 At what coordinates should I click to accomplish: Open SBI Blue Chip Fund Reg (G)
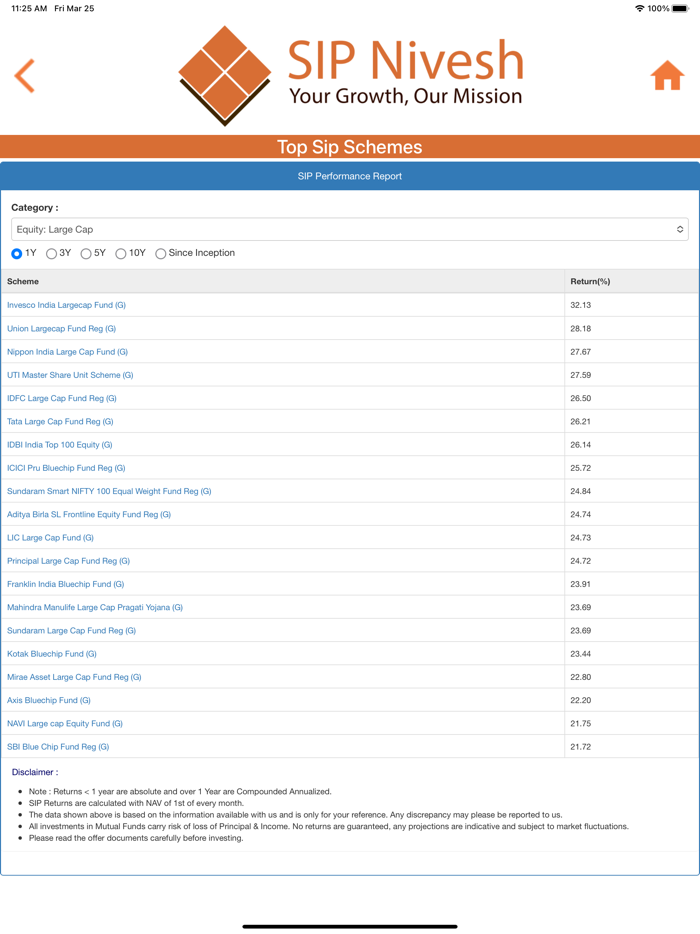coord(58,746)
